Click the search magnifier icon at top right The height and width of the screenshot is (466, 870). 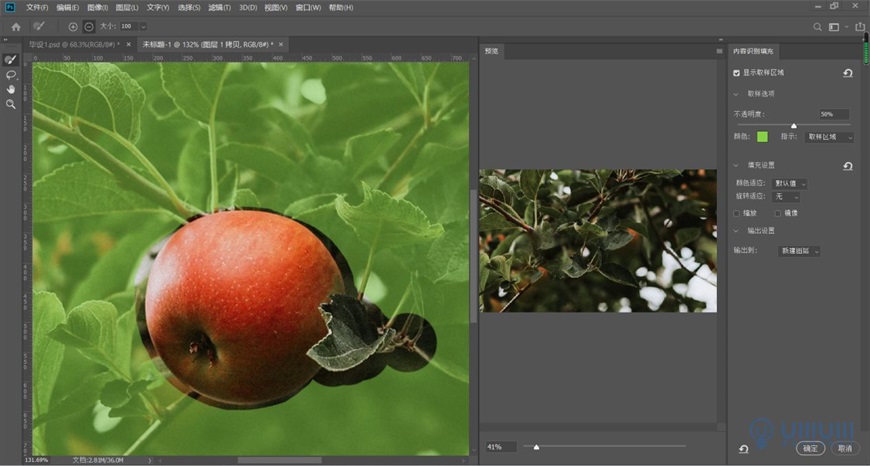coord(818,26)
